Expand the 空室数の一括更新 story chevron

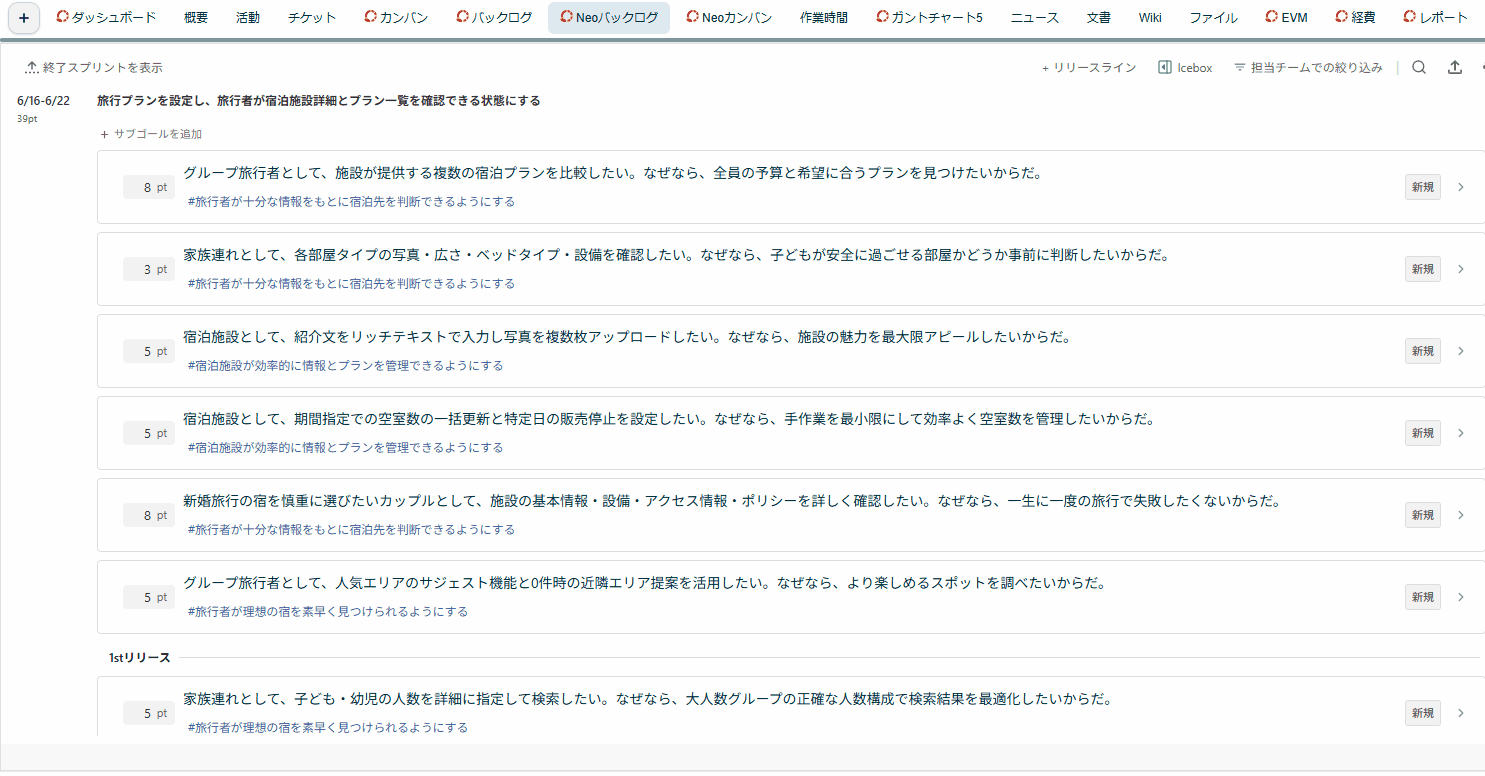(1461, 433)
